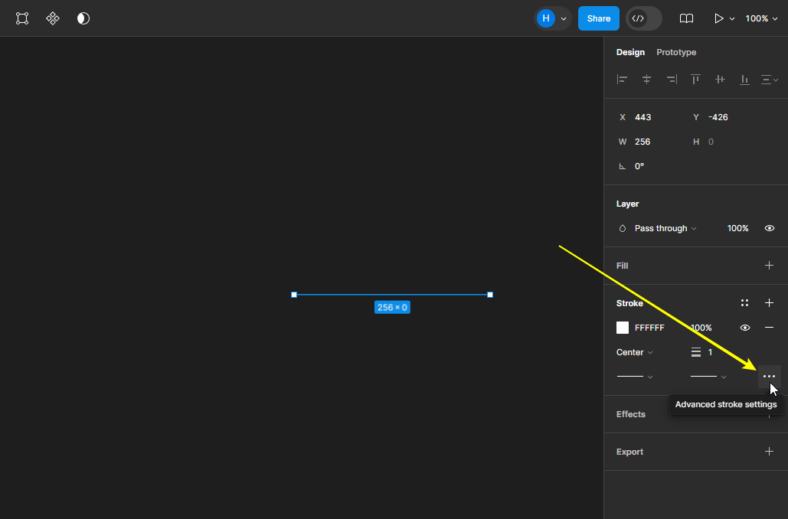Open the 100% zoom dropdown

coord(761,19)
